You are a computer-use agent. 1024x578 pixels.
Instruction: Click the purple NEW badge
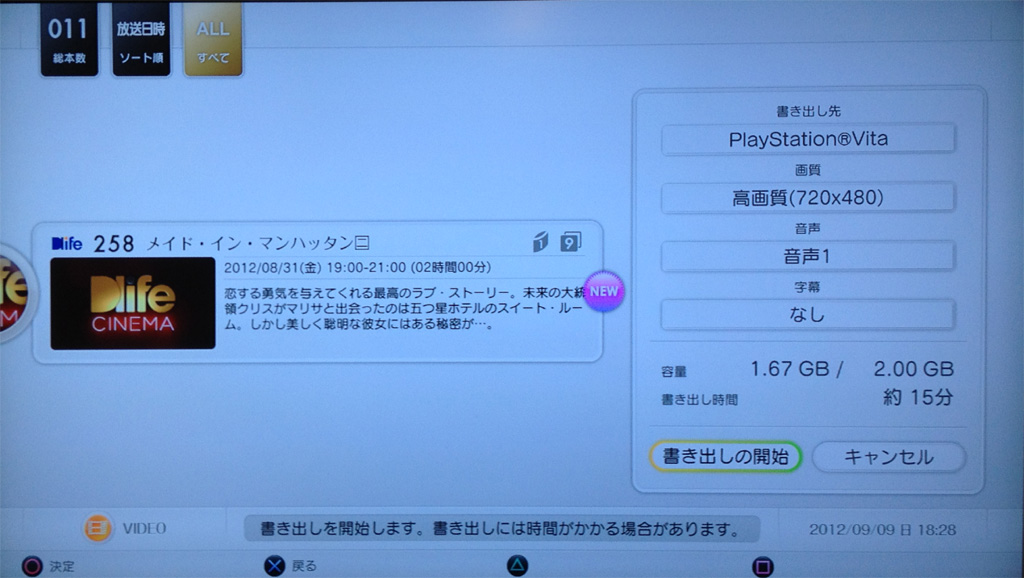coord(603,291)
